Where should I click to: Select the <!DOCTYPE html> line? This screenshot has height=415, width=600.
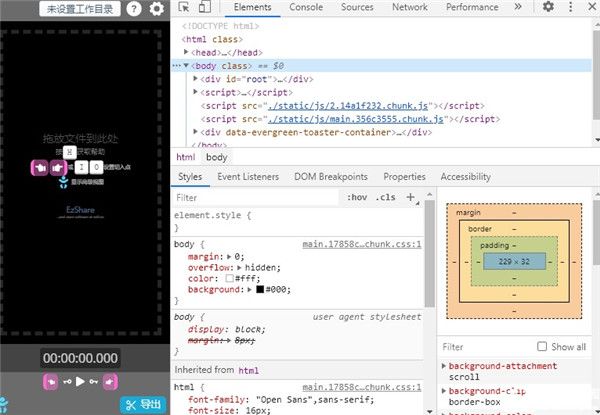coord(220,26)
